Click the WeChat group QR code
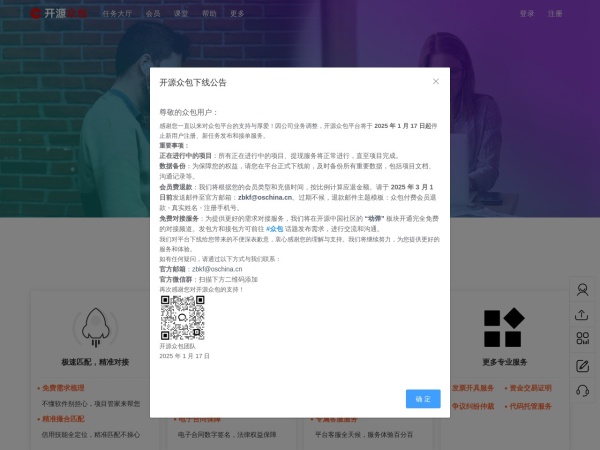This screenshot has width=600, height=450. (183, 318)
